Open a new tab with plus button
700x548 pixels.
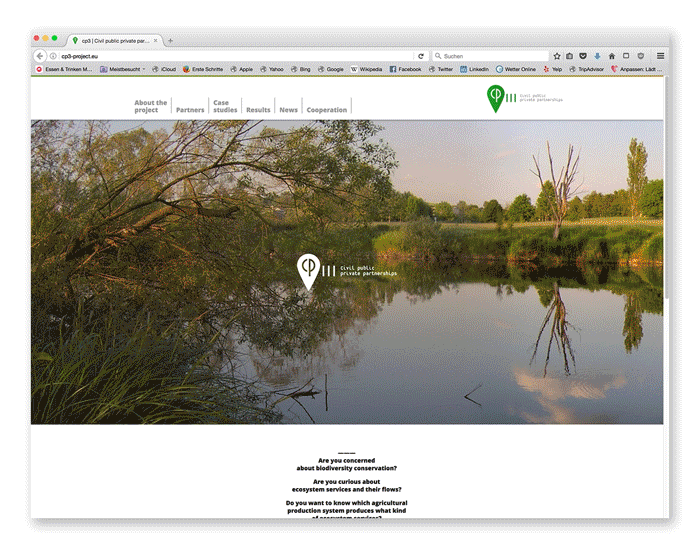(x=170, y=41)
